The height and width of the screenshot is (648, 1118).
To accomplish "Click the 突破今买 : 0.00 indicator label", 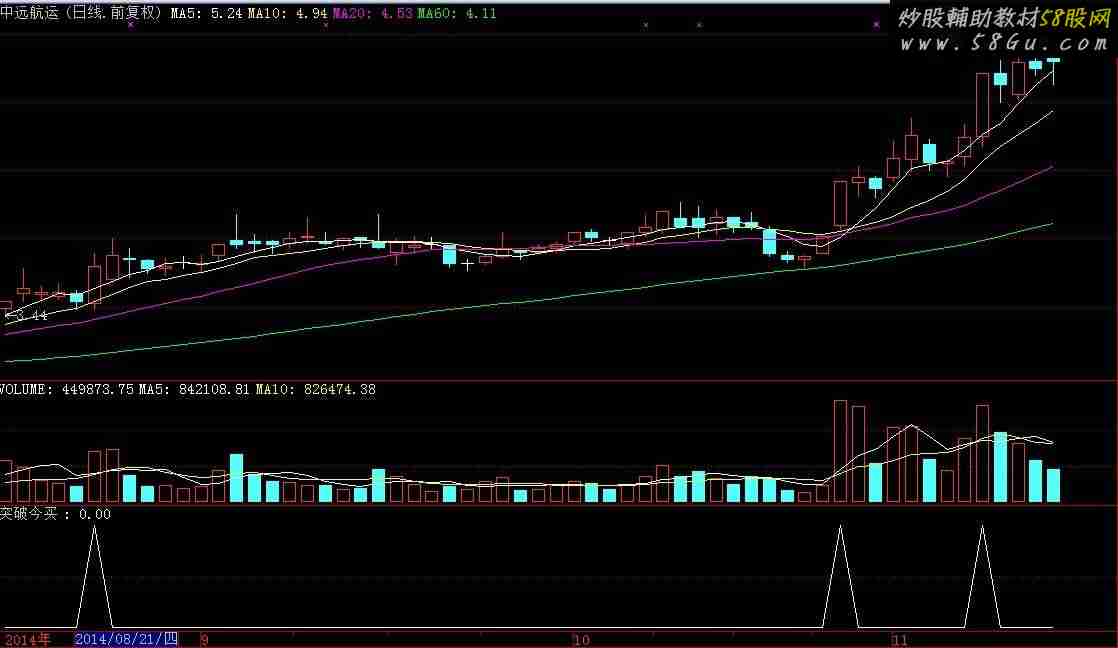I will pyautogui.click(x=56, y=513).
